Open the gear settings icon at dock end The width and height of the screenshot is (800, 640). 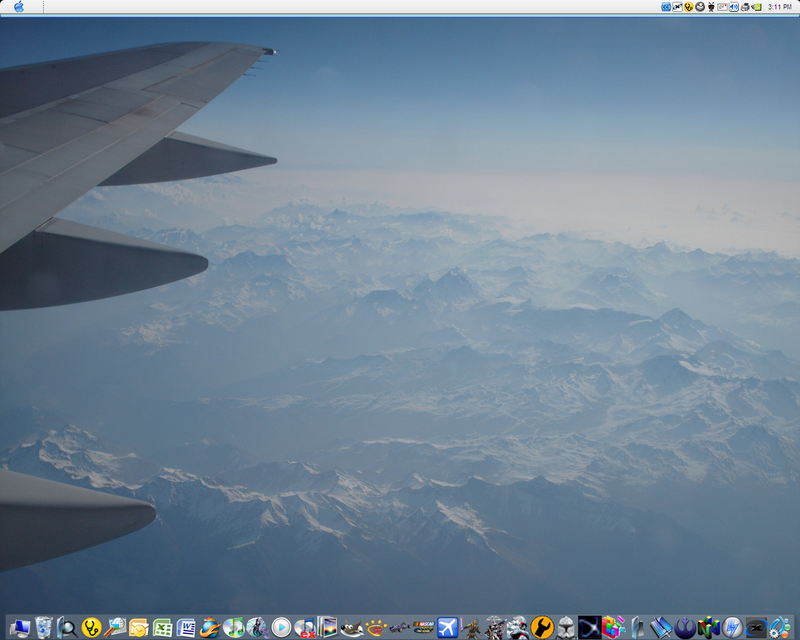pos(780,628)
